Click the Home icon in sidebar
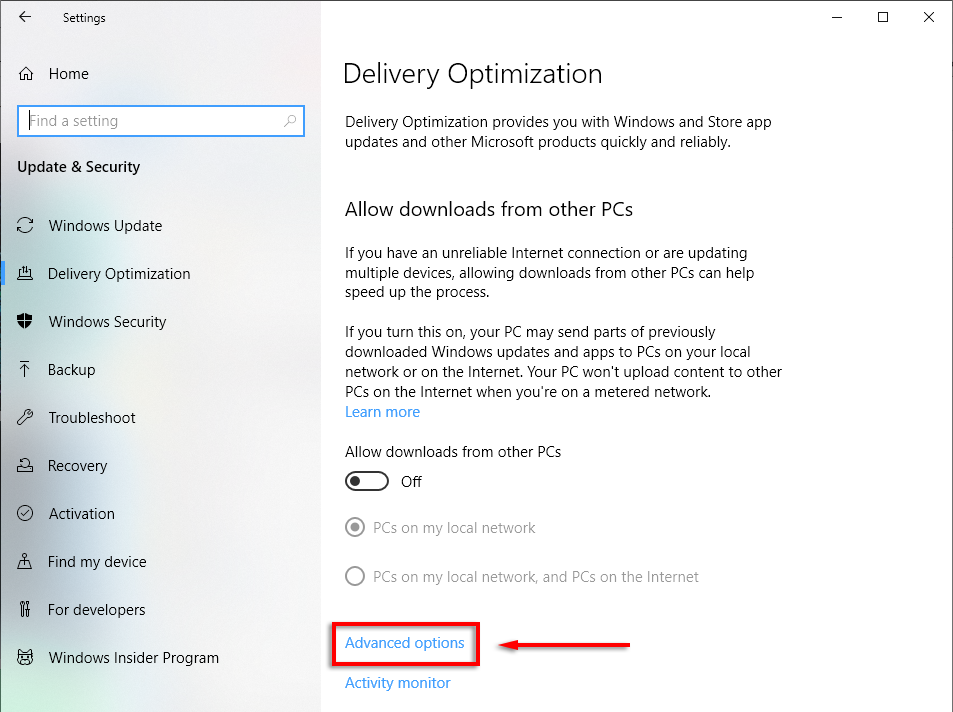 point(27,74)
